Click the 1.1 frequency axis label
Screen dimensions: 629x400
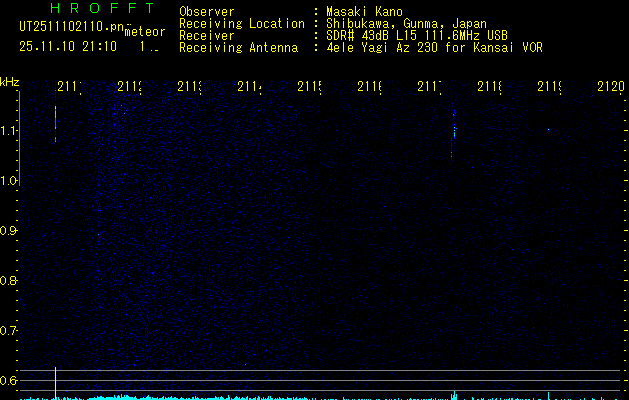[8, 131]
